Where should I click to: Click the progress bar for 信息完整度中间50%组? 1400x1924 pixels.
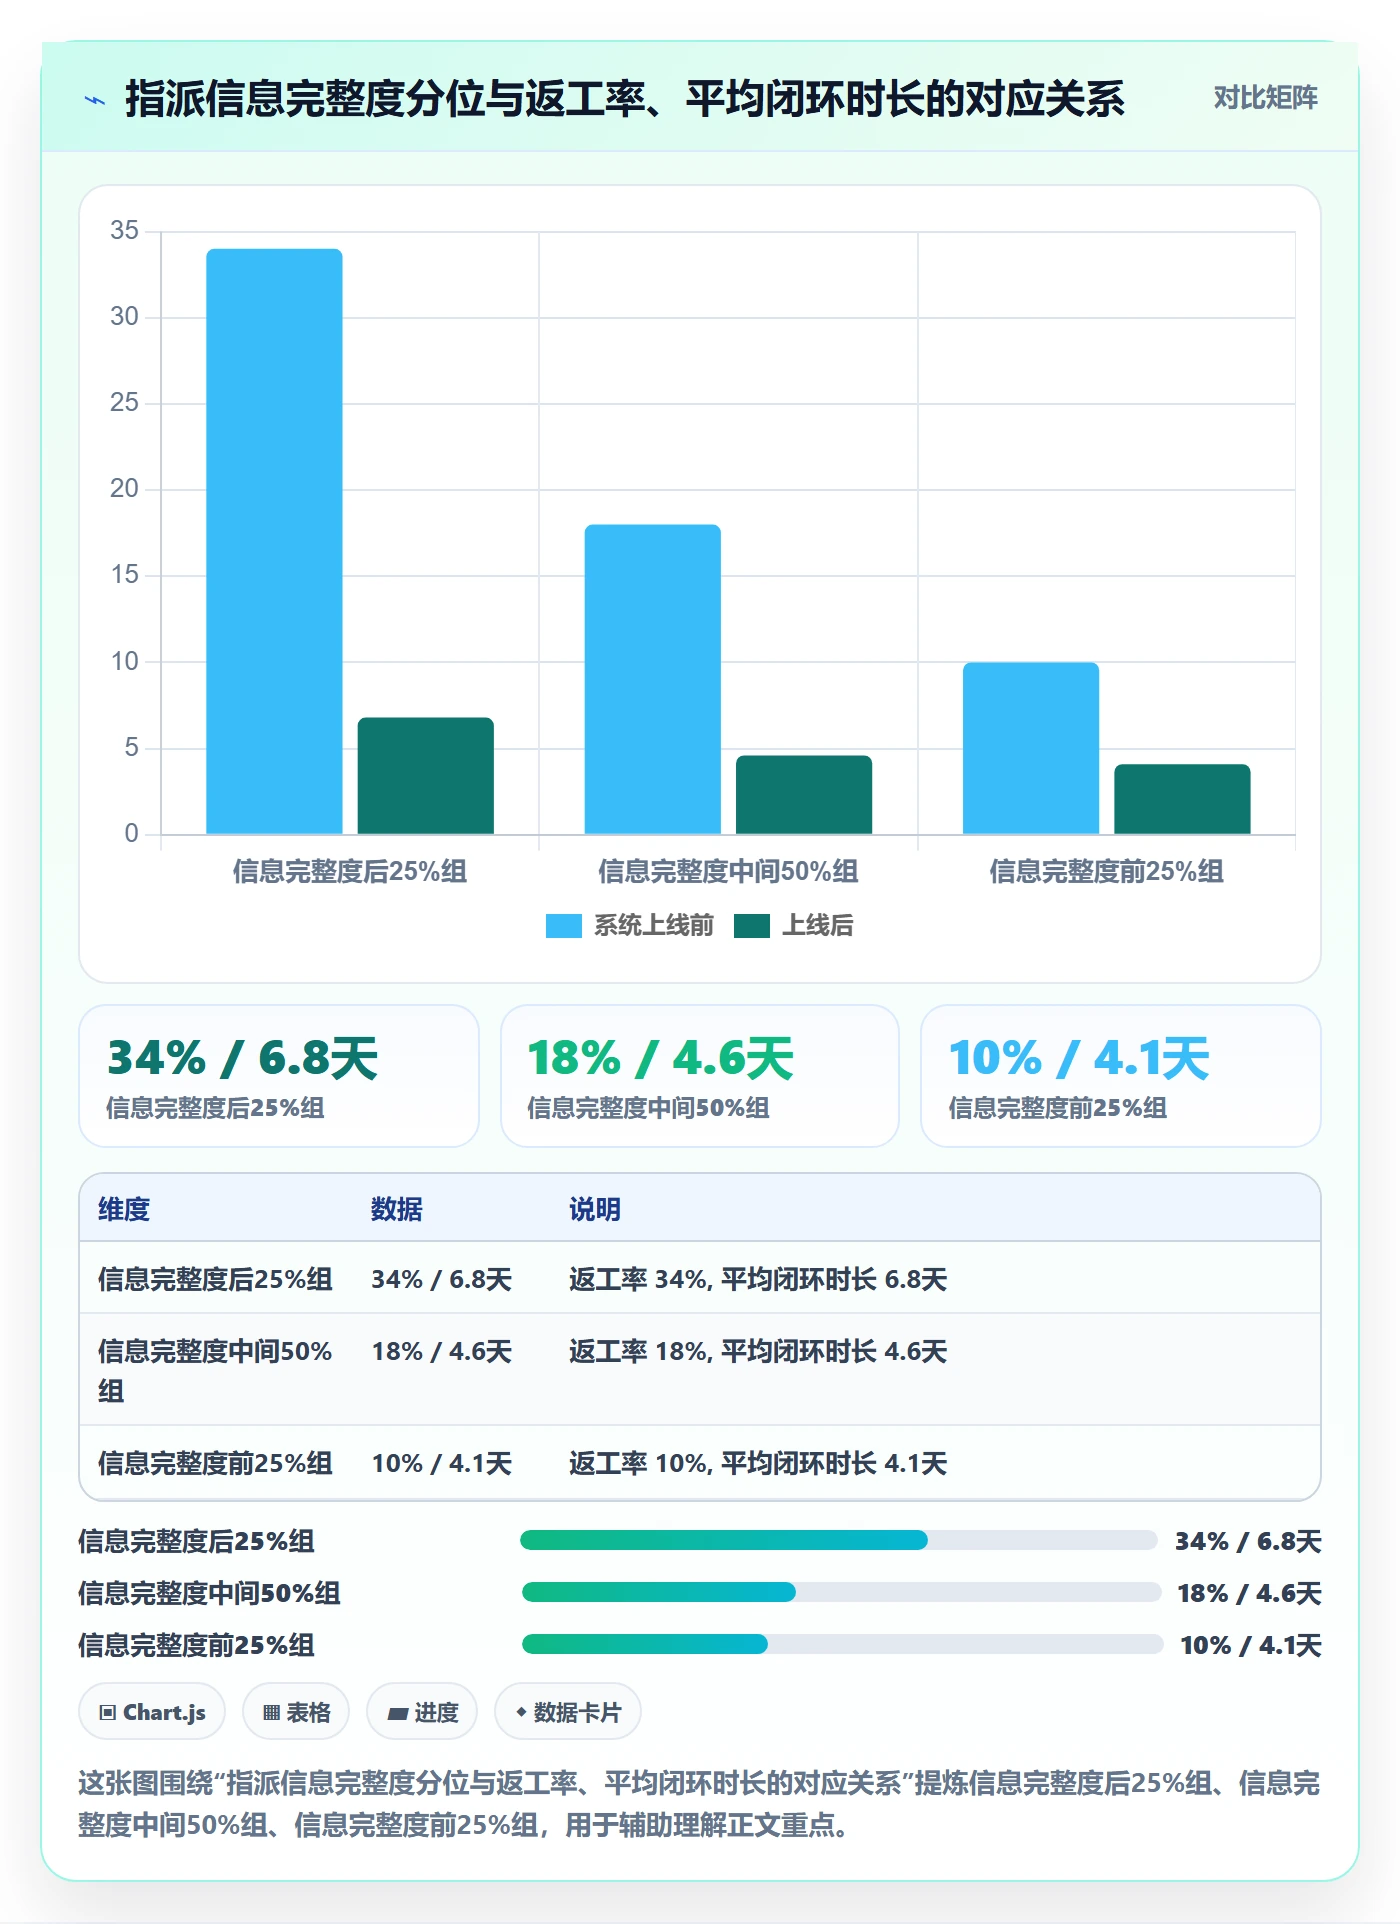click(x=841, y=1592)
